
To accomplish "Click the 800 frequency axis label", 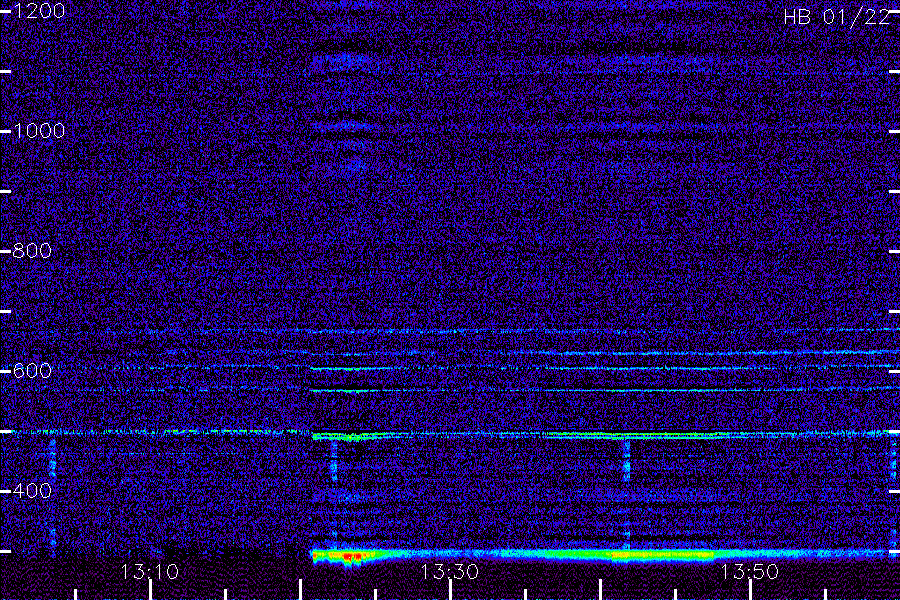I will coord(32,251).
